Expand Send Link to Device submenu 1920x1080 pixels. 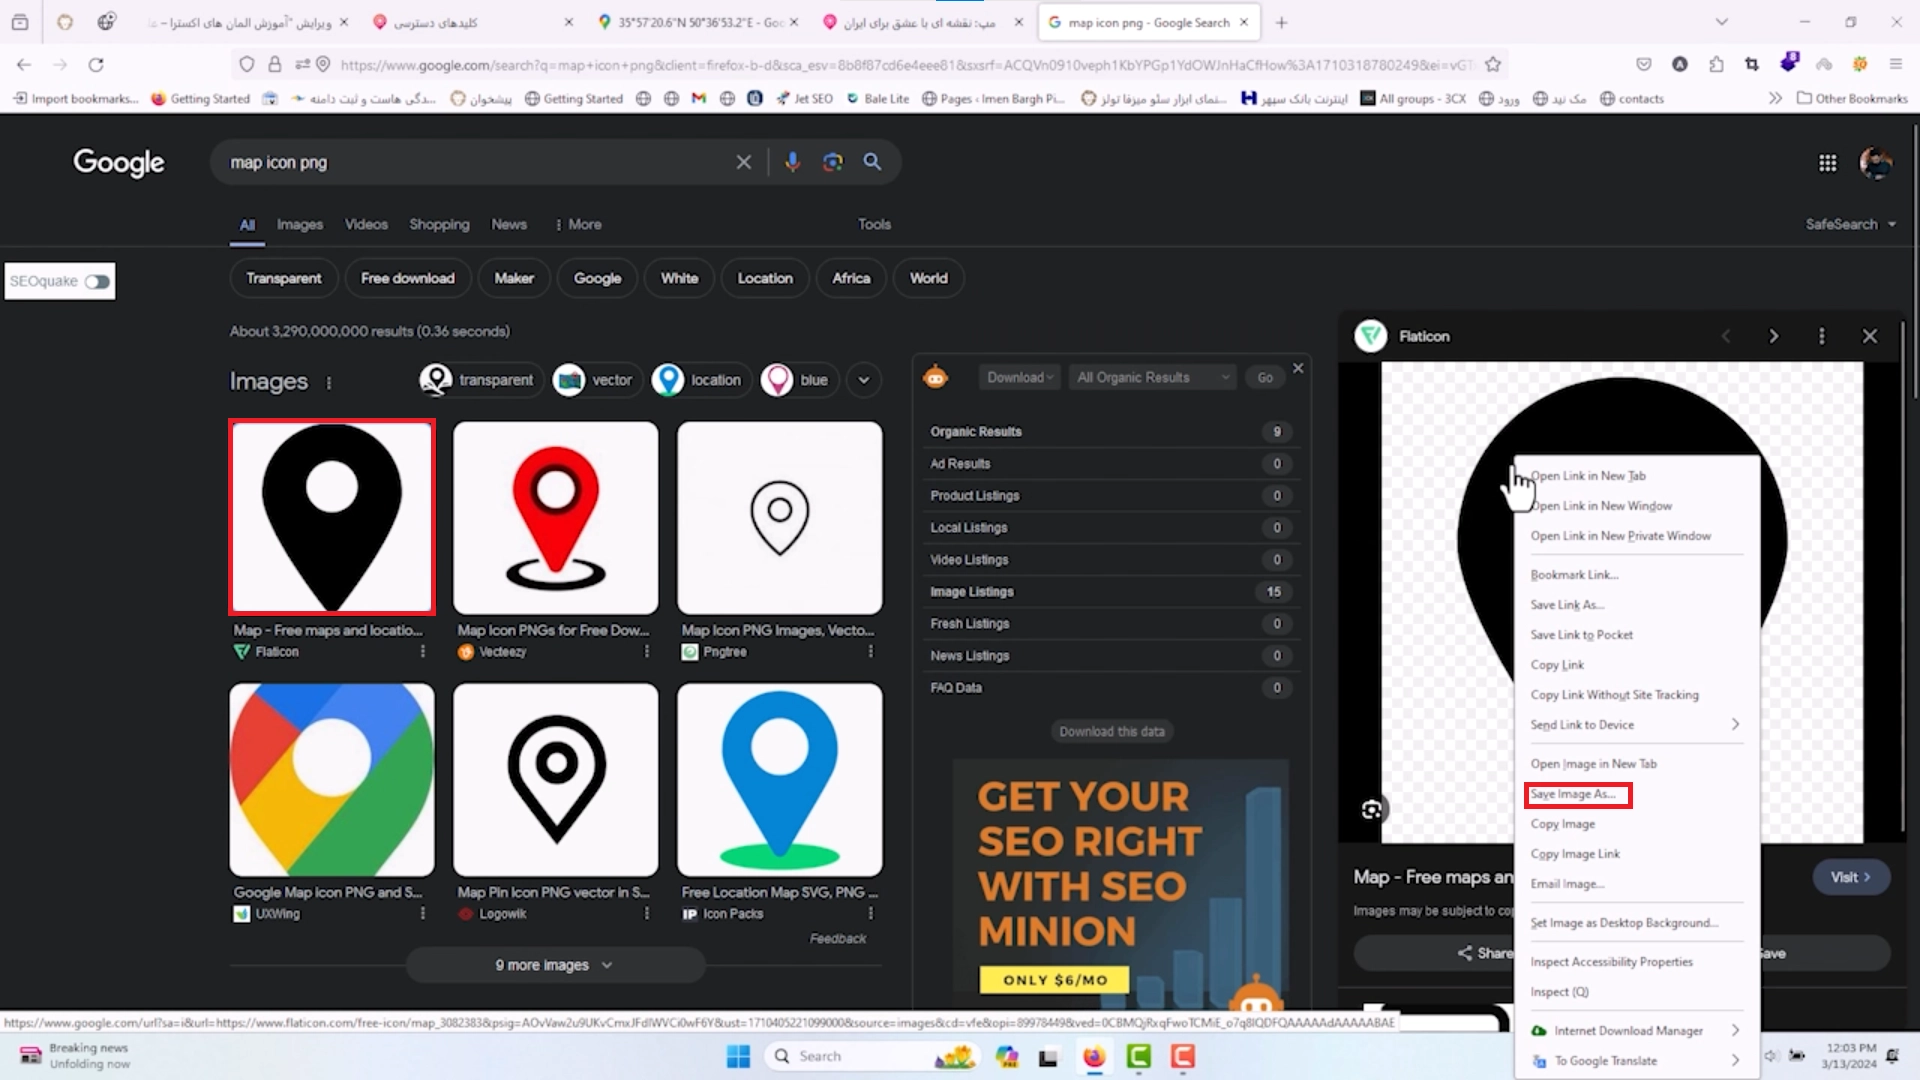[x=1635, y=725]
